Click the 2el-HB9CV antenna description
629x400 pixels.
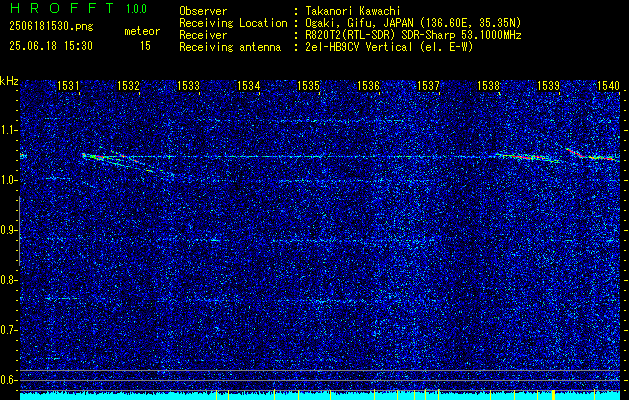pos(389,47)
